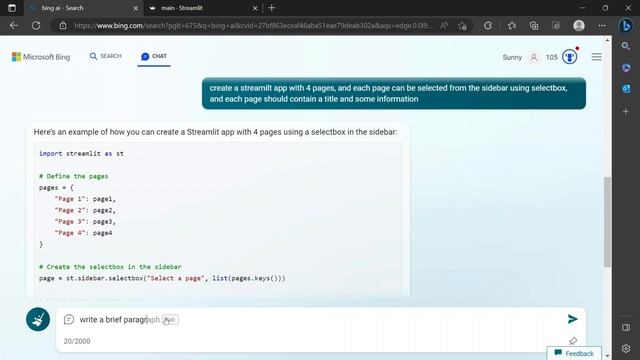Click the '# Define the pages' comment
Screen dimensions: 640x360
(73, 176)
